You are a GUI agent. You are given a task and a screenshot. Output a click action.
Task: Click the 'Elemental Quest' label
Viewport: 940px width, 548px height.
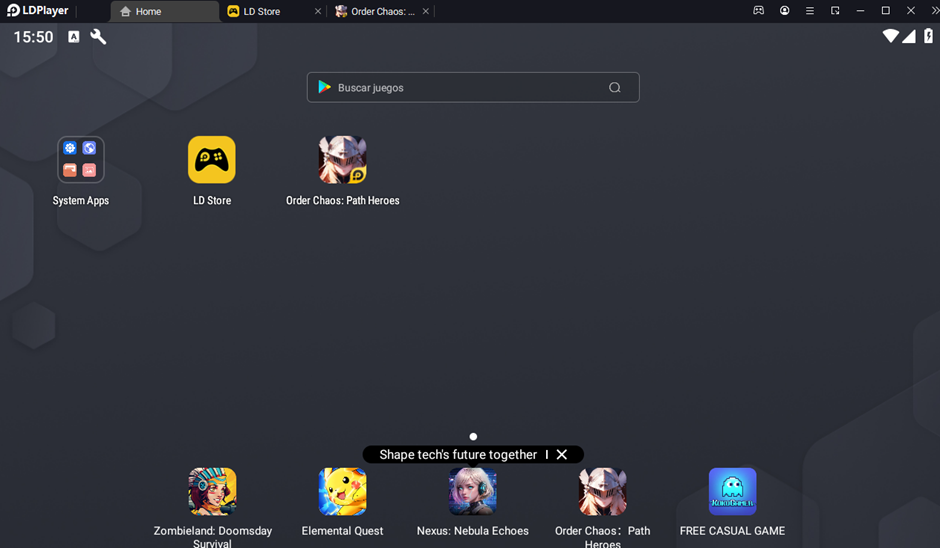click(342, 531)
